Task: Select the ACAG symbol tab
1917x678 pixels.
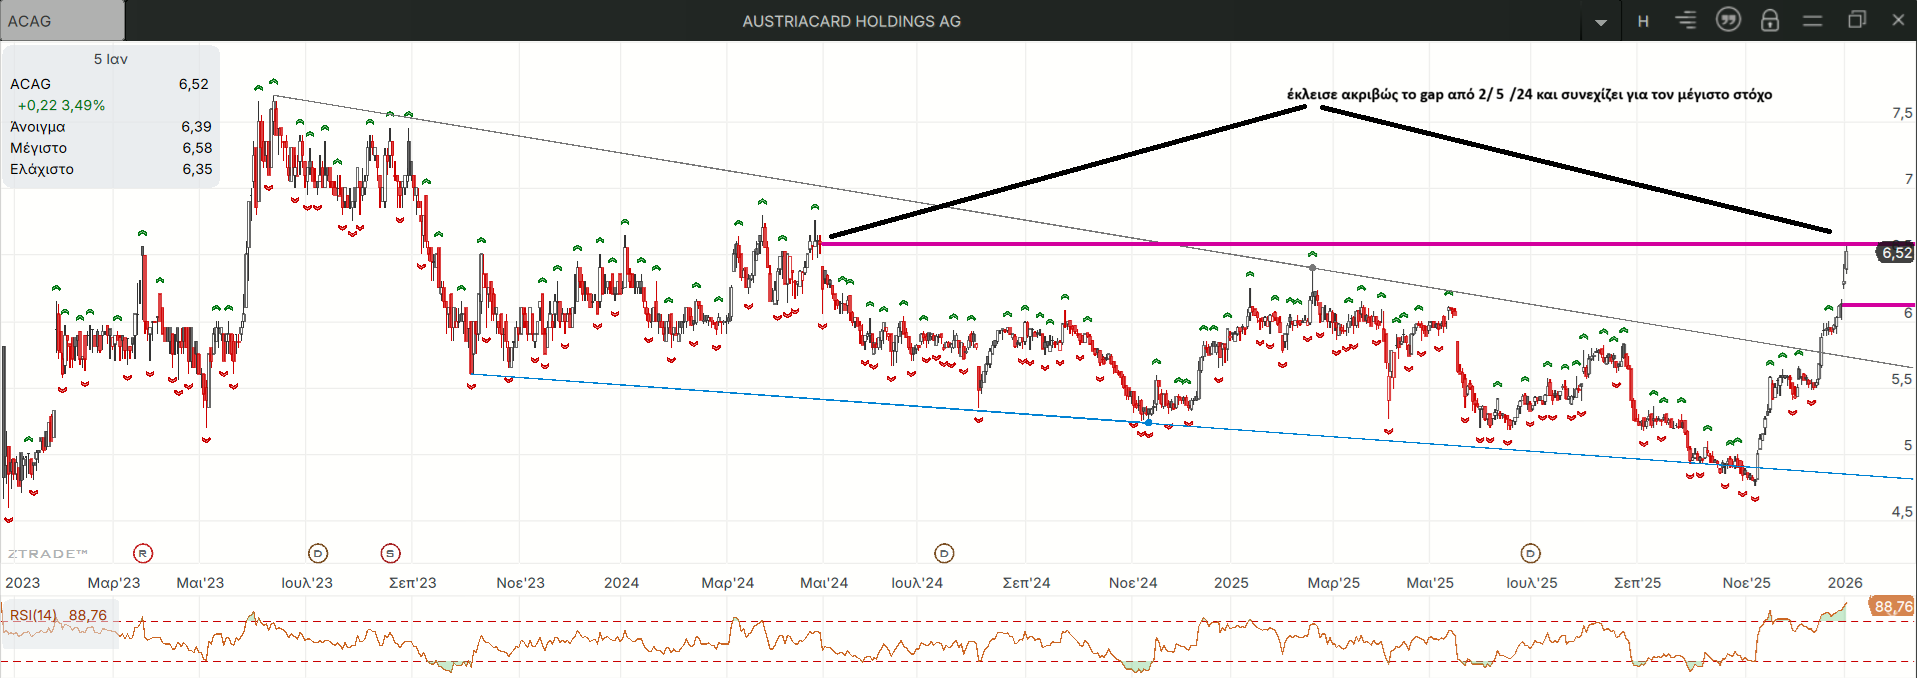Action: pos(62,21)
